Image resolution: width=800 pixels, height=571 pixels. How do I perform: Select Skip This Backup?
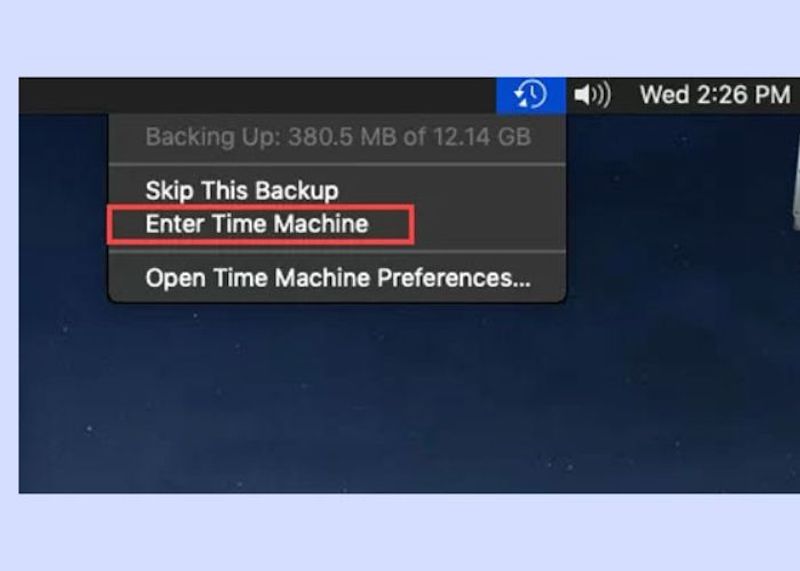242,190
